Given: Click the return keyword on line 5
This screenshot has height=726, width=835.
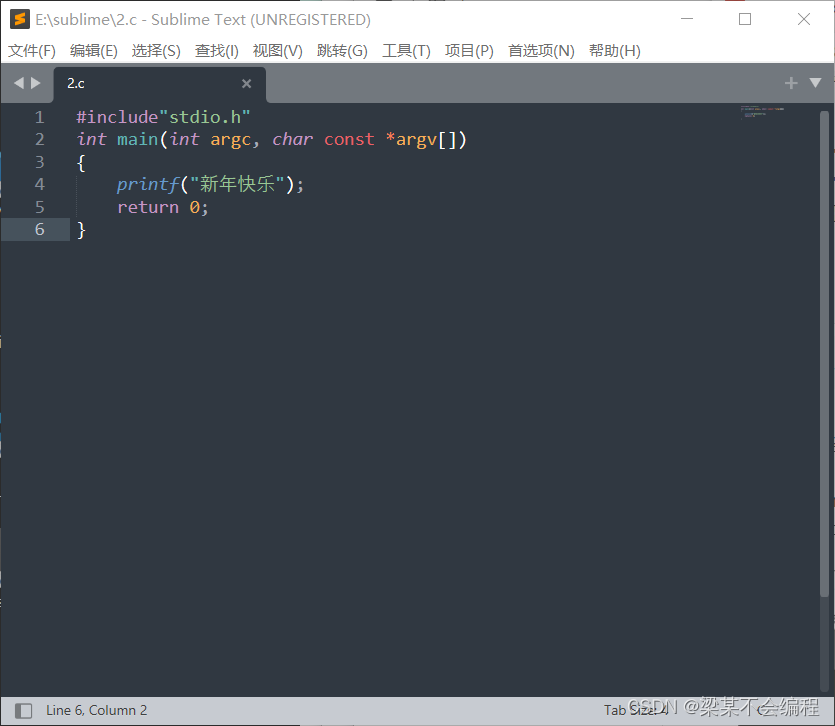Looking at the screenshot, I should pos(148,207).
